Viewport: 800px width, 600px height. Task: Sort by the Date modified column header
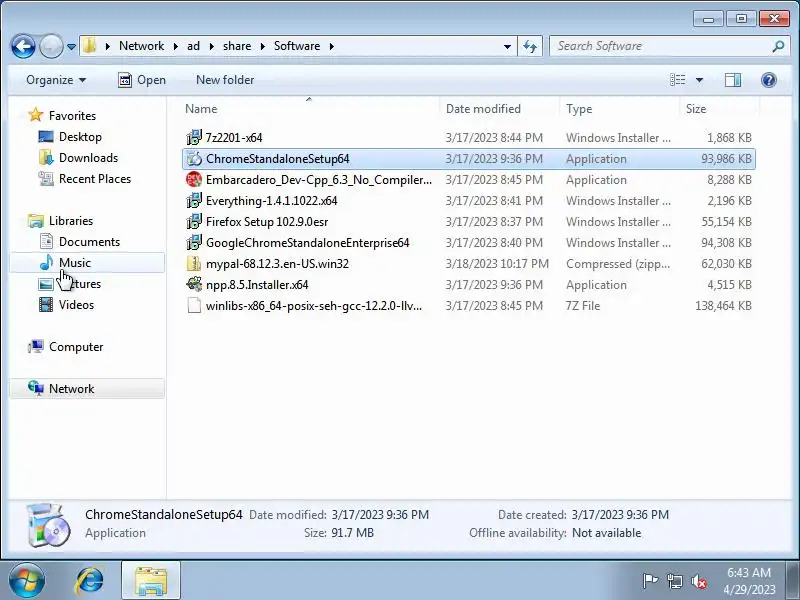pyautogui.click(x=499, y=109)
